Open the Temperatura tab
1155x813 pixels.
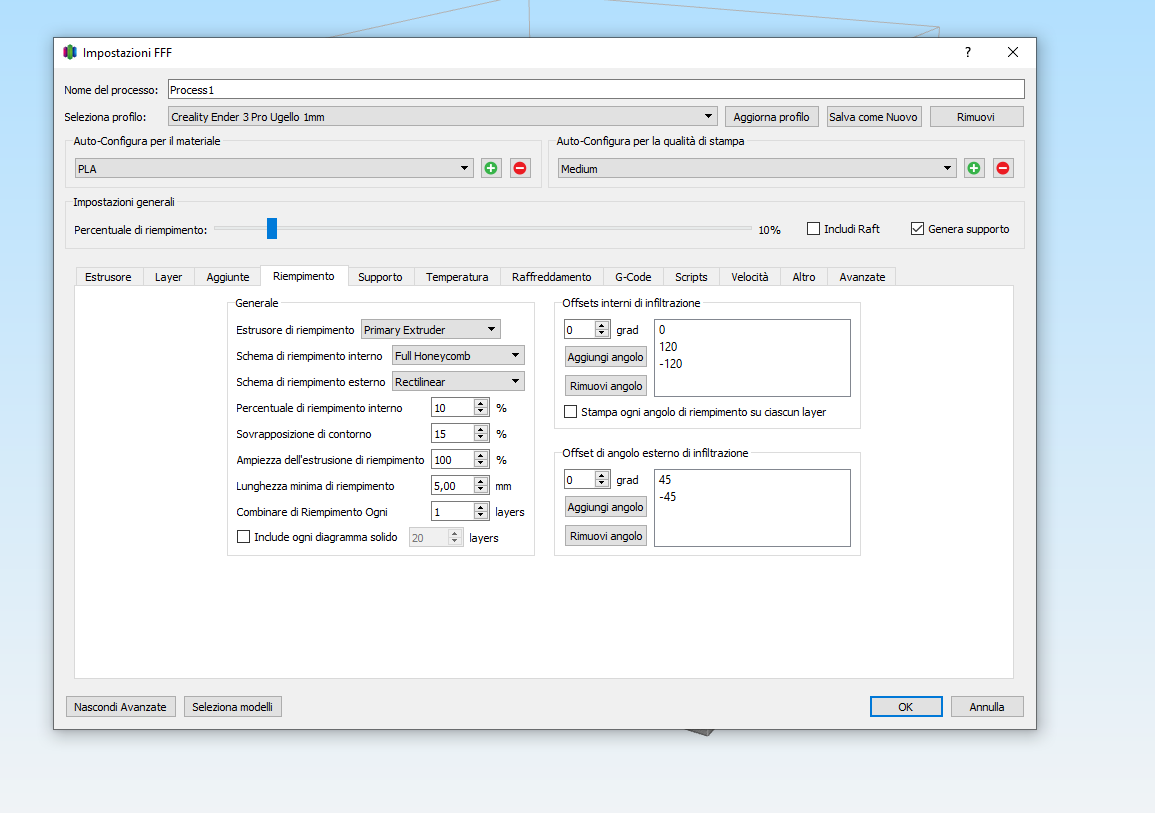coord(457,277)
